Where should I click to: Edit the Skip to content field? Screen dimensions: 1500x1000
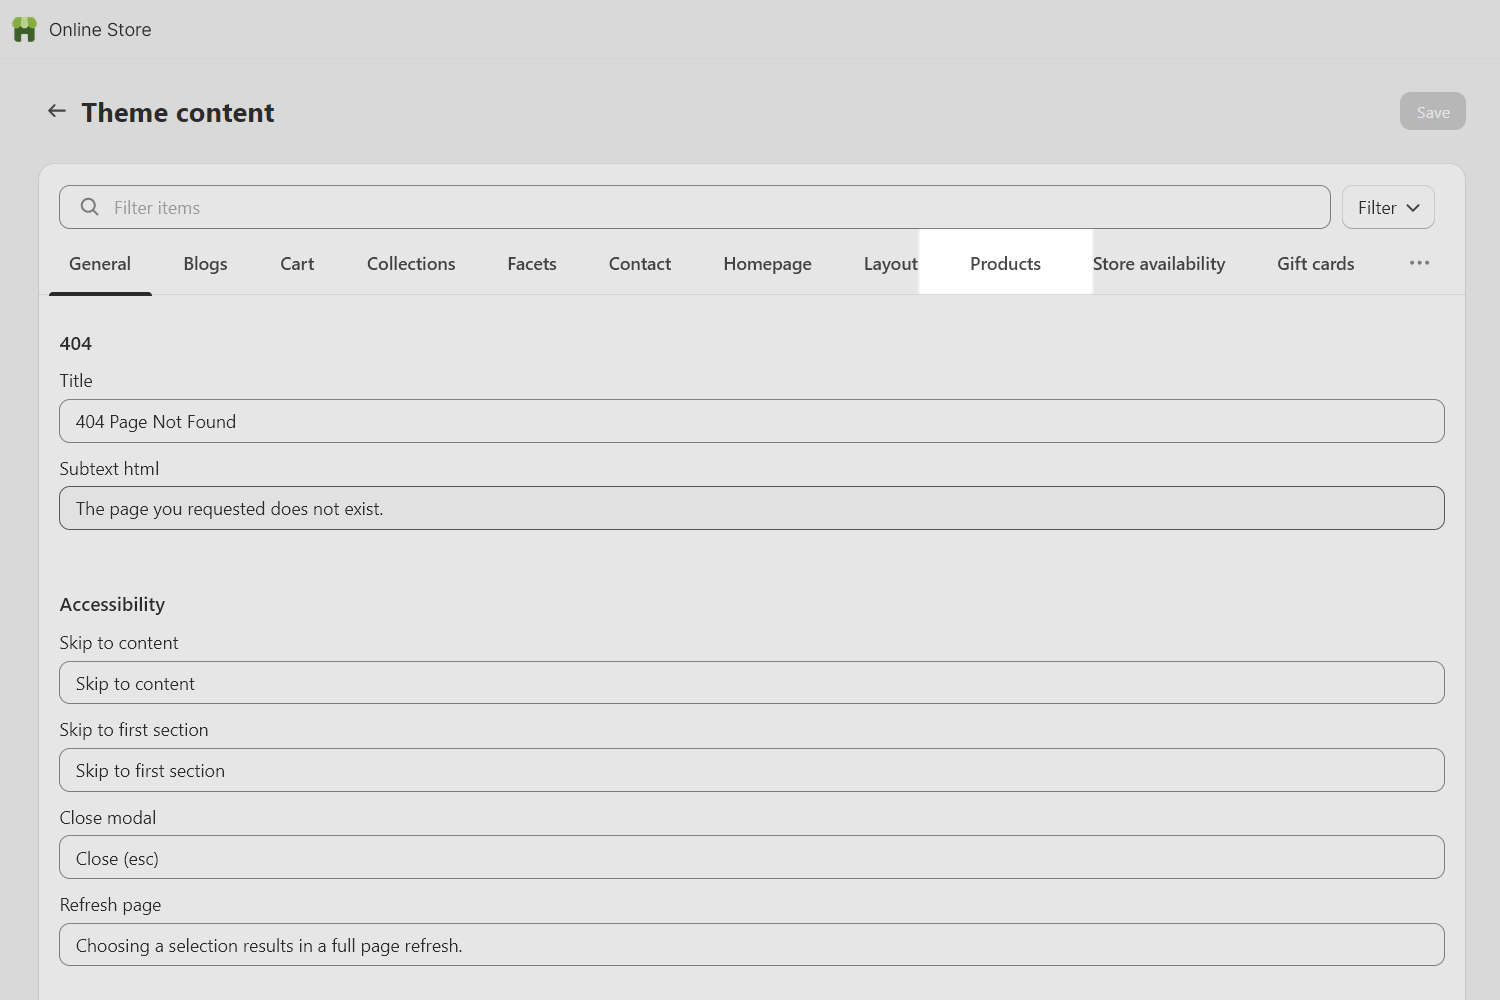tap(752, 683)
